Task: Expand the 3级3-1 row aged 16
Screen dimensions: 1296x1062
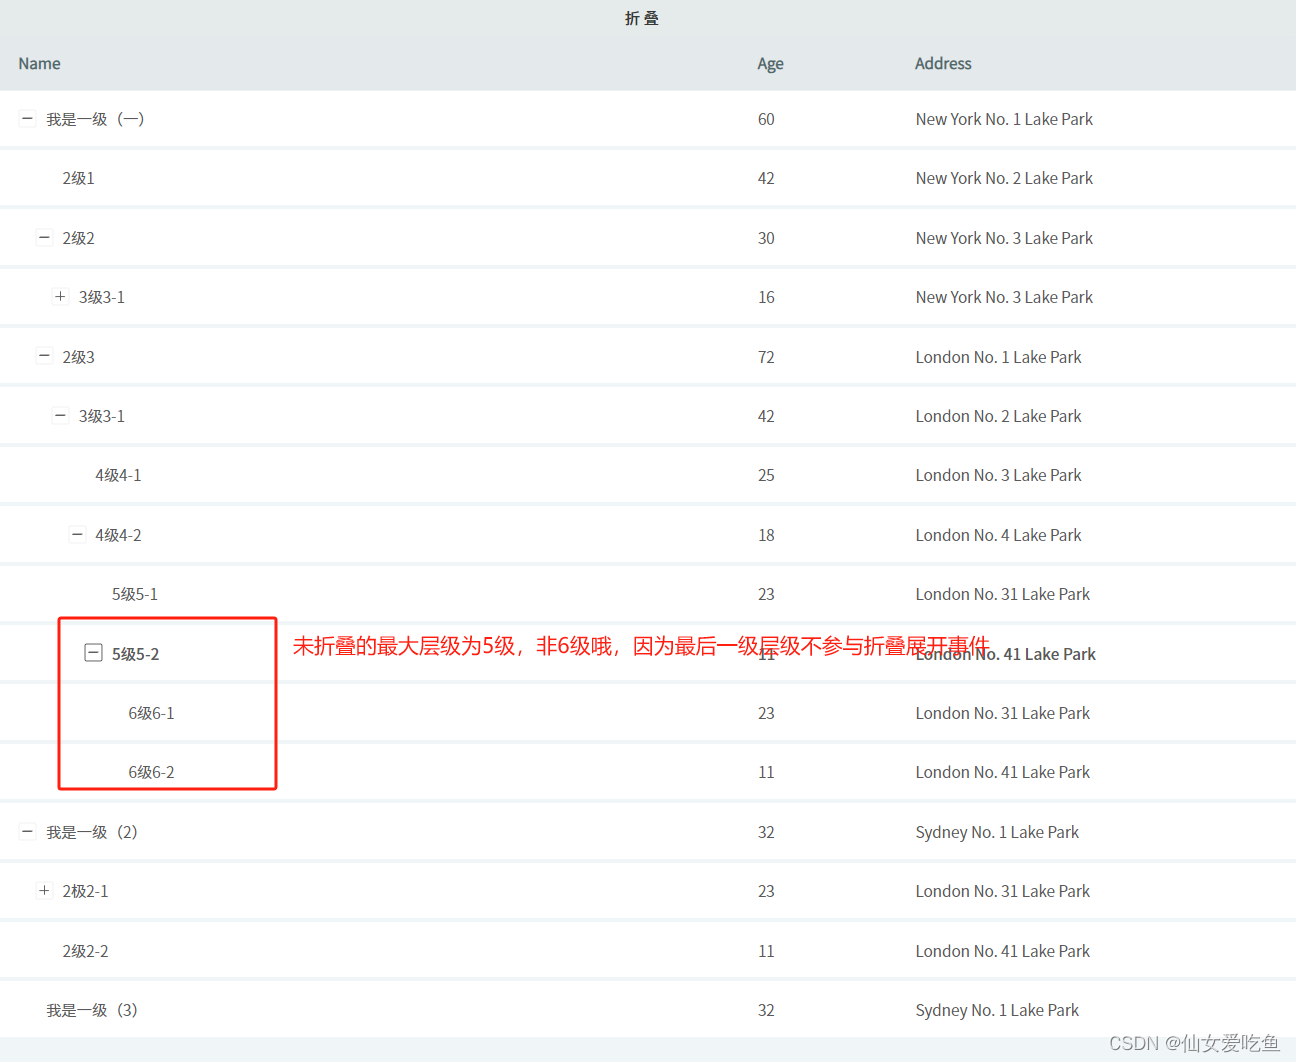Action: point(60,296)
